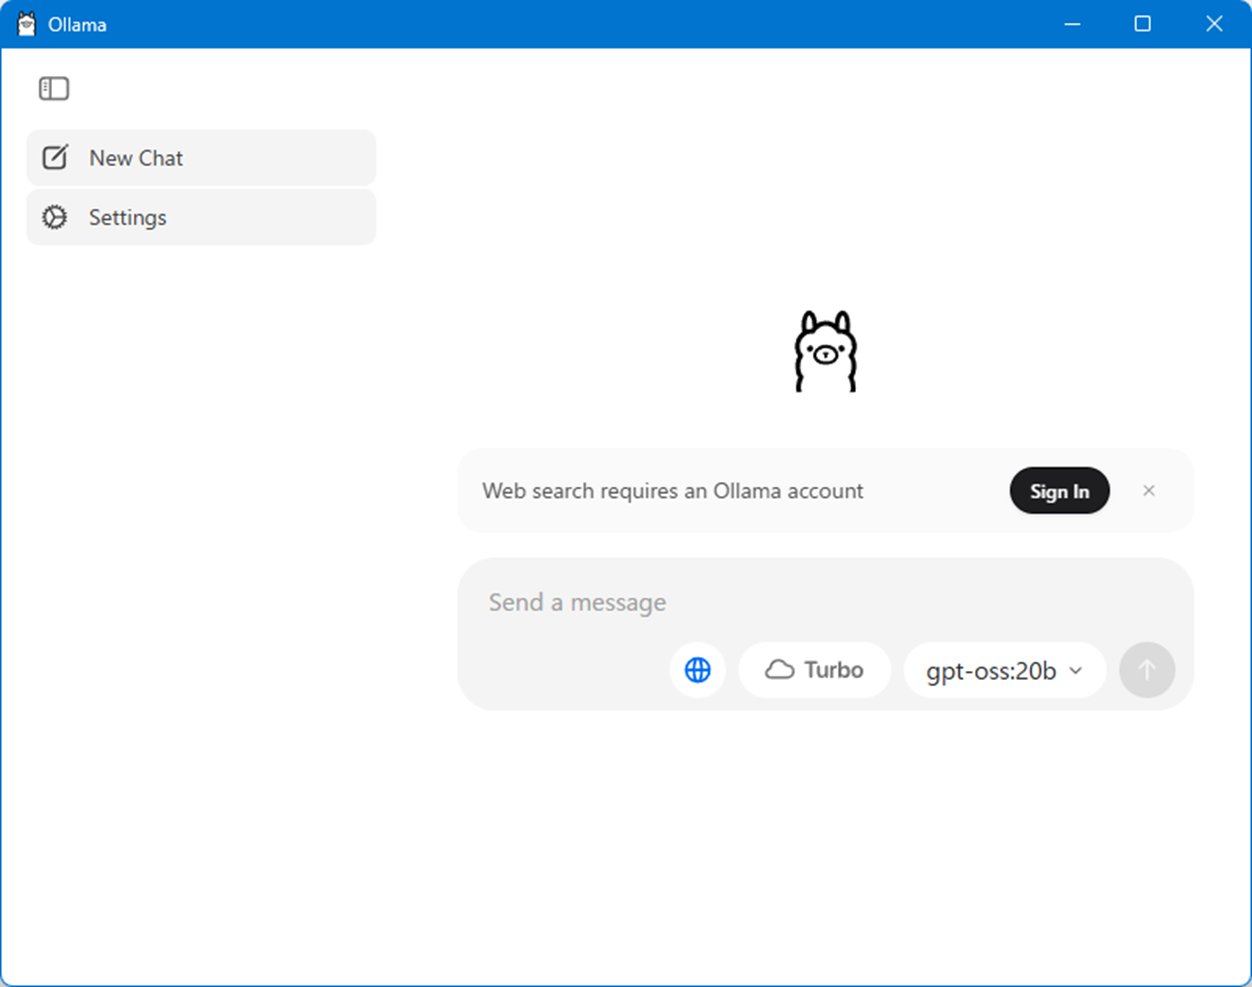
Task: Start a New Chat
Action: coord(201,158)
